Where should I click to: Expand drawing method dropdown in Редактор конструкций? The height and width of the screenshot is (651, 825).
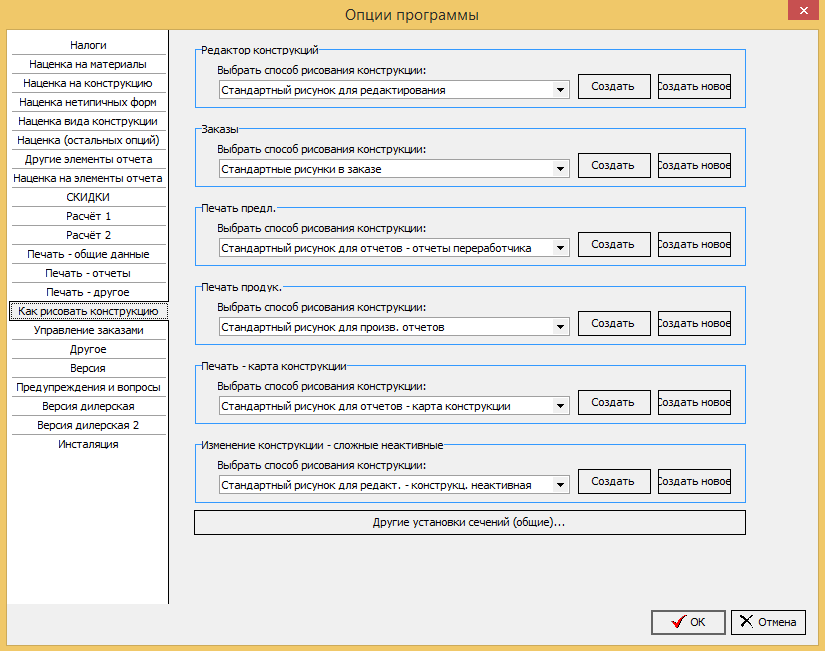(x=560, y=90)
